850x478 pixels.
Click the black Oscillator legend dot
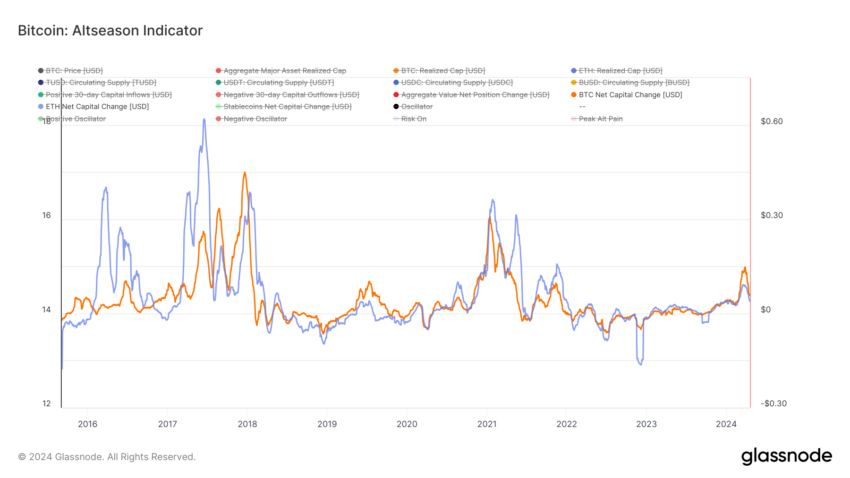(x=396, y=106)
